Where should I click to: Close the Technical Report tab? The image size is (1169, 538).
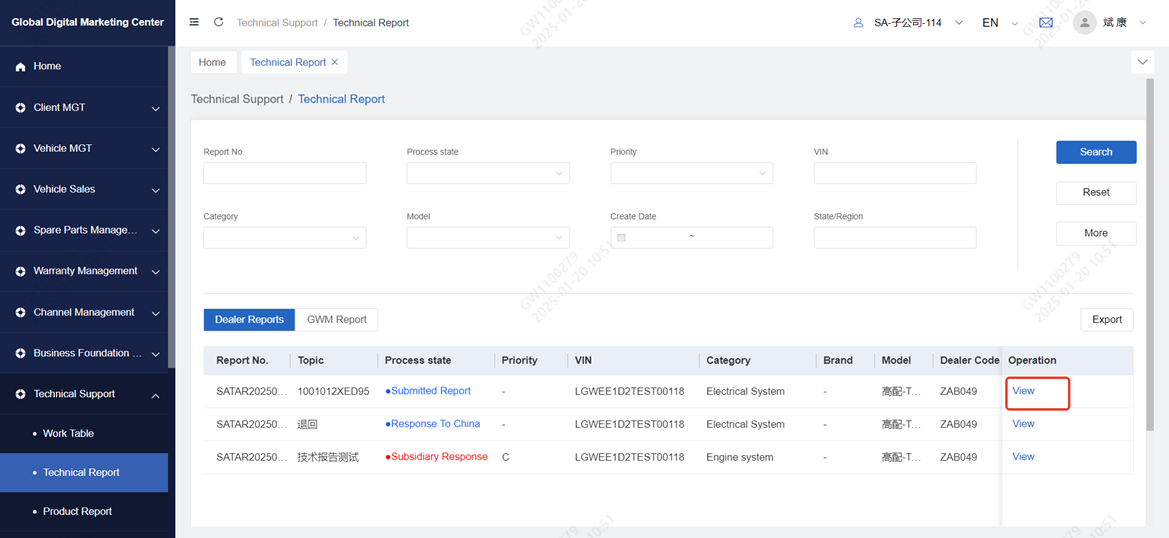[x=335, y=62]
